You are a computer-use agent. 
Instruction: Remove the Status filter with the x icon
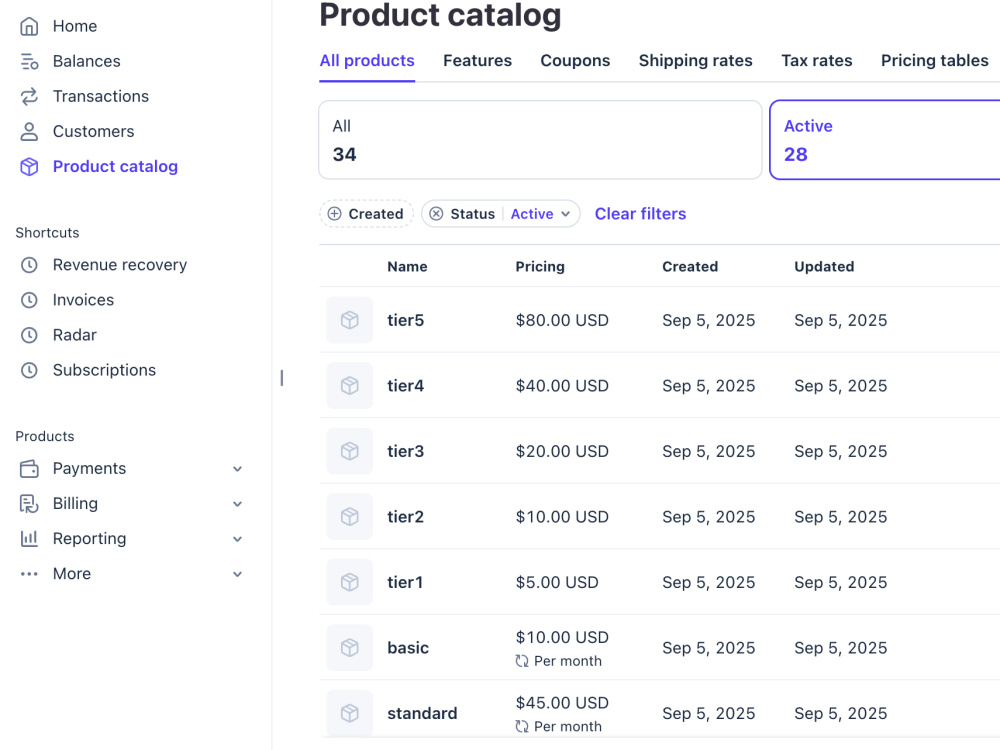[x=436, y=214]
